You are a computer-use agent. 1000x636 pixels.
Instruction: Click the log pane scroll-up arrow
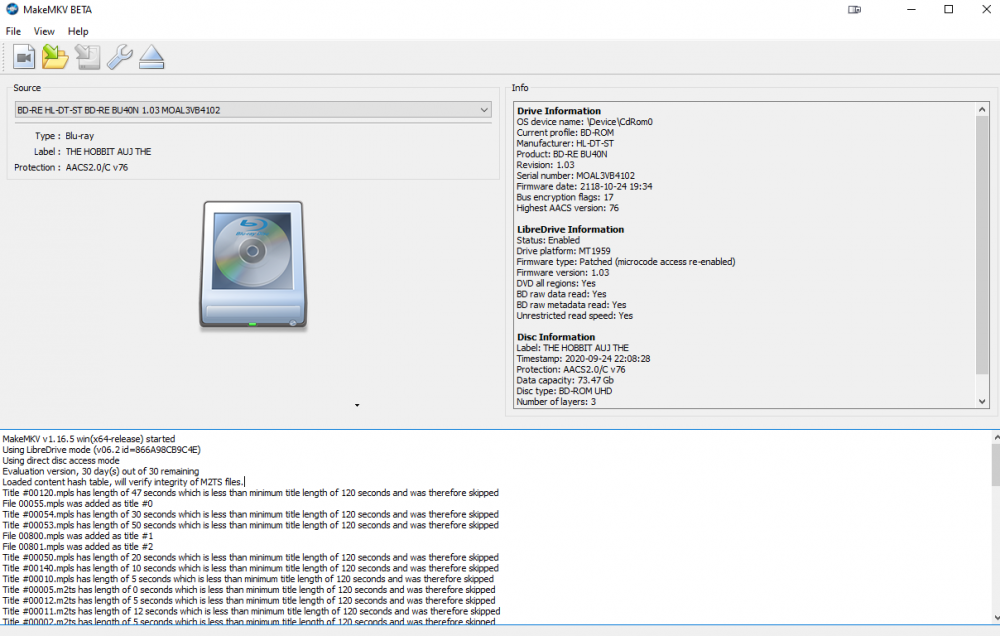tap(996, 438)
